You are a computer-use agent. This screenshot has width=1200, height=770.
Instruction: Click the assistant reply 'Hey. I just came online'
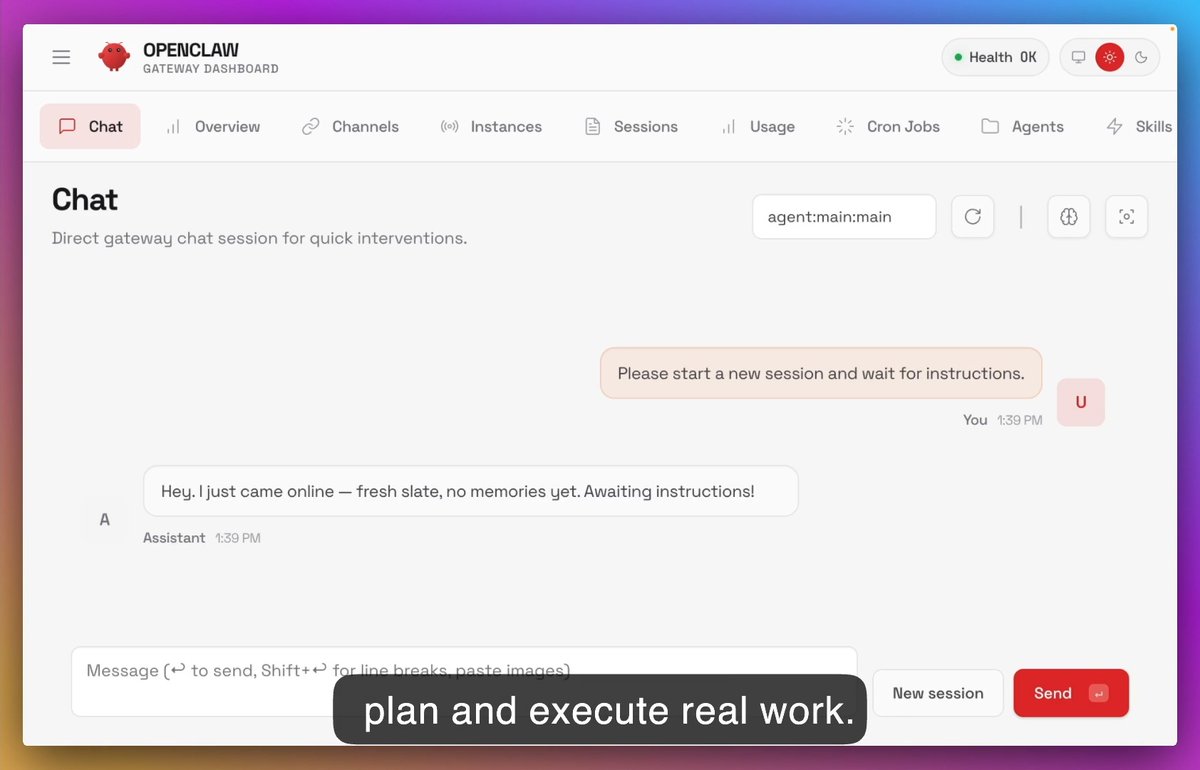coord(471,491)
